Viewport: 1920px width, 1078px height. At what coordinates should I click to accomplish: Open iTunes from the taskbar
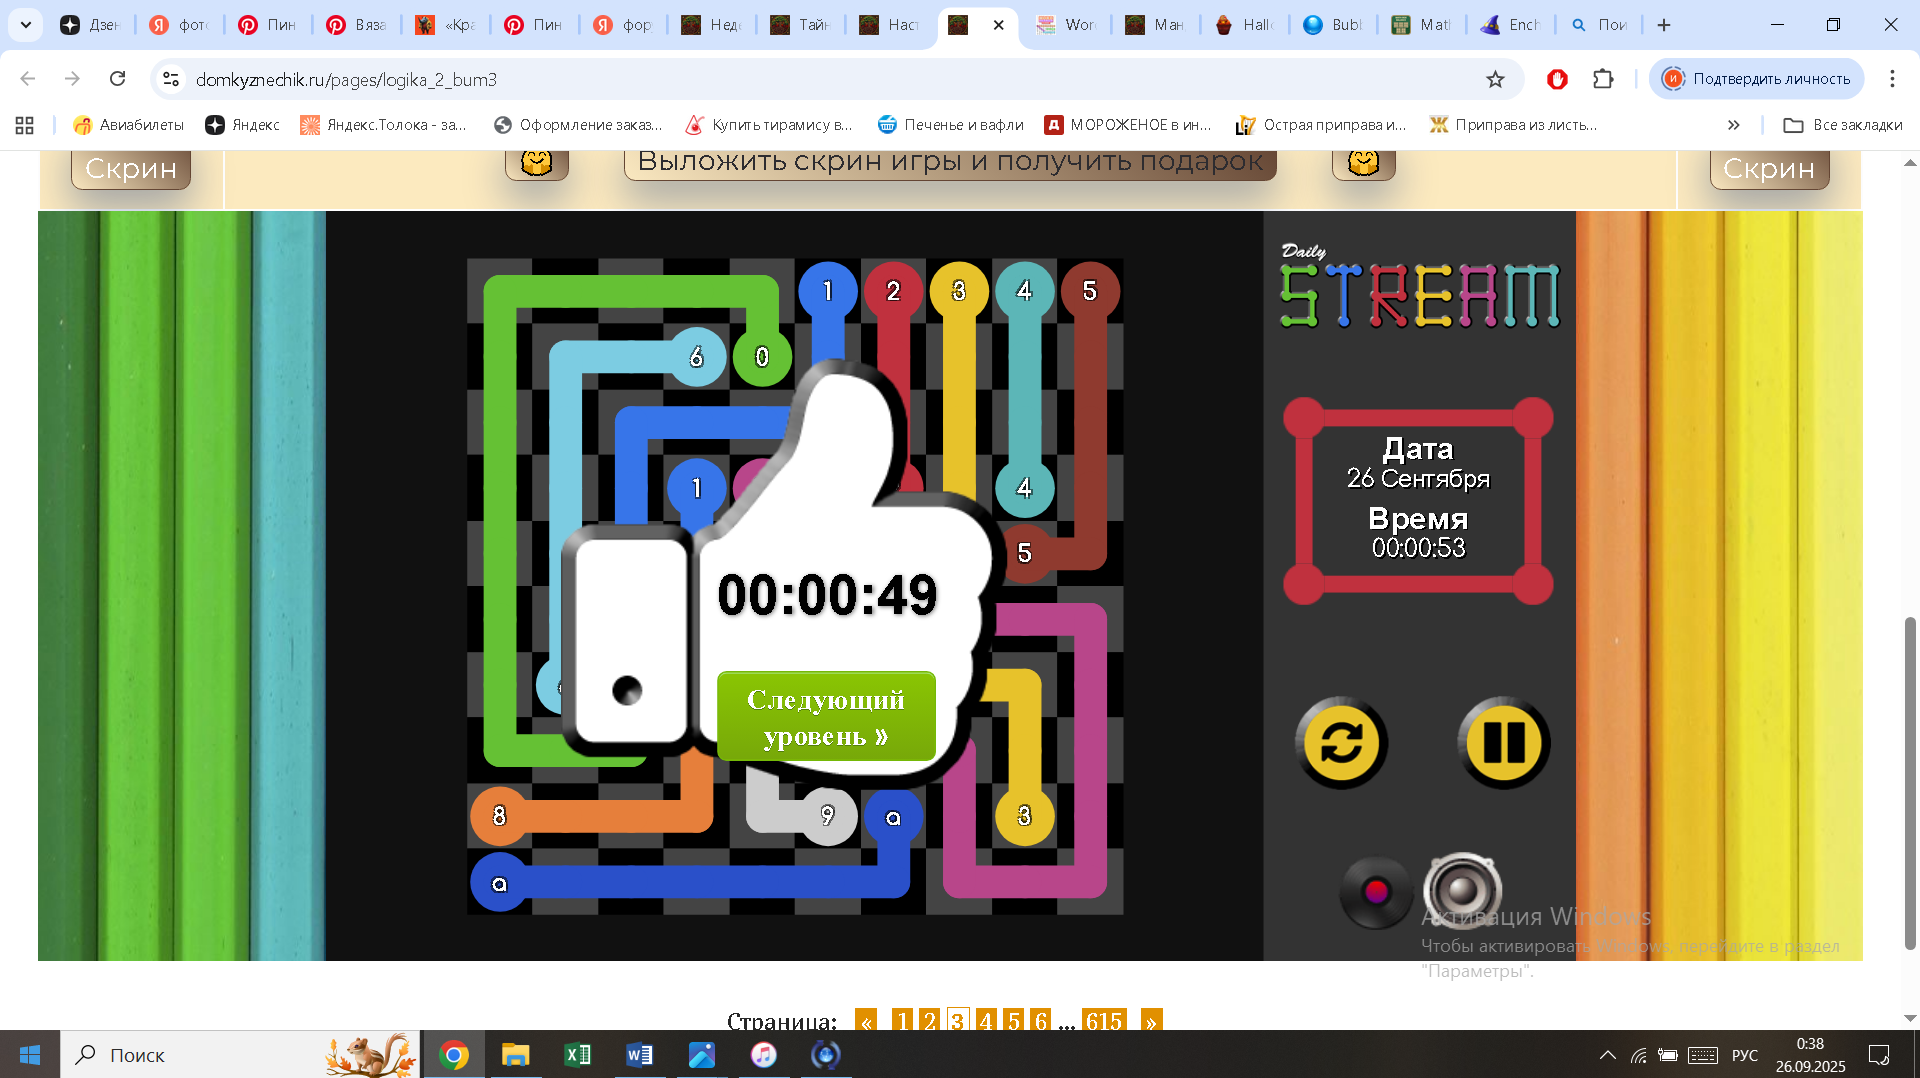coord(764,1055)
